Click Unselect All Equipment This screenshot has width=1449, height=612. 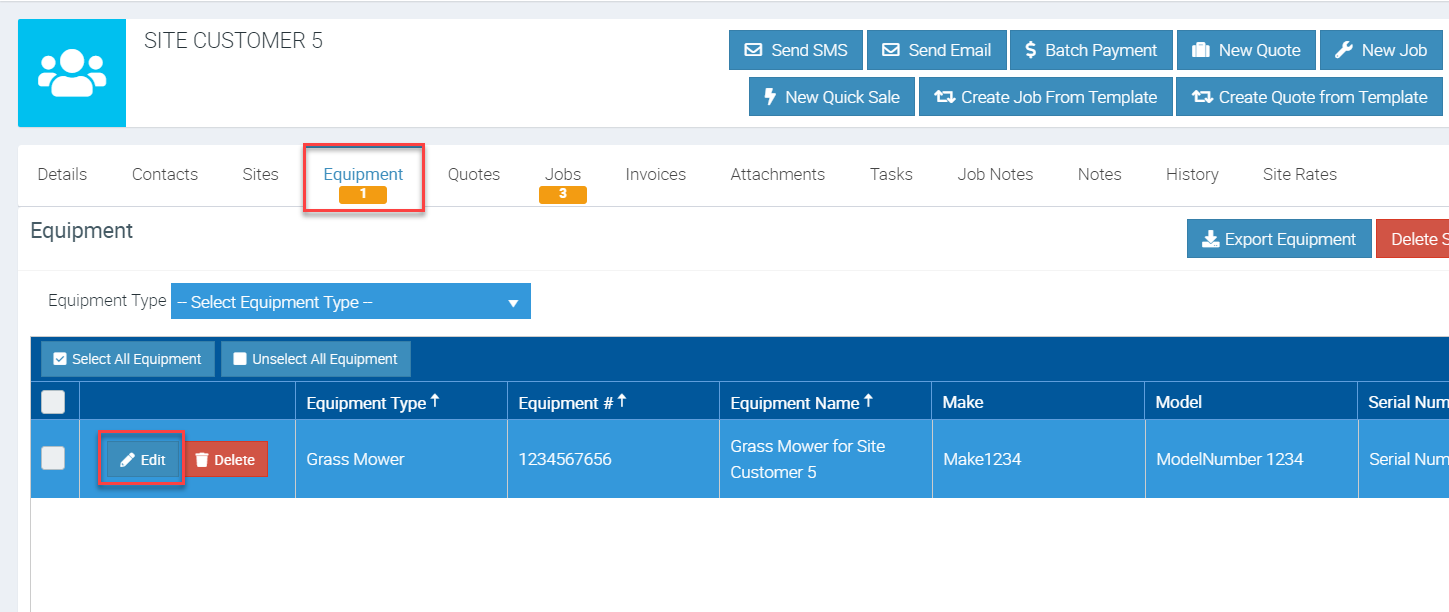tap(315, 359)
